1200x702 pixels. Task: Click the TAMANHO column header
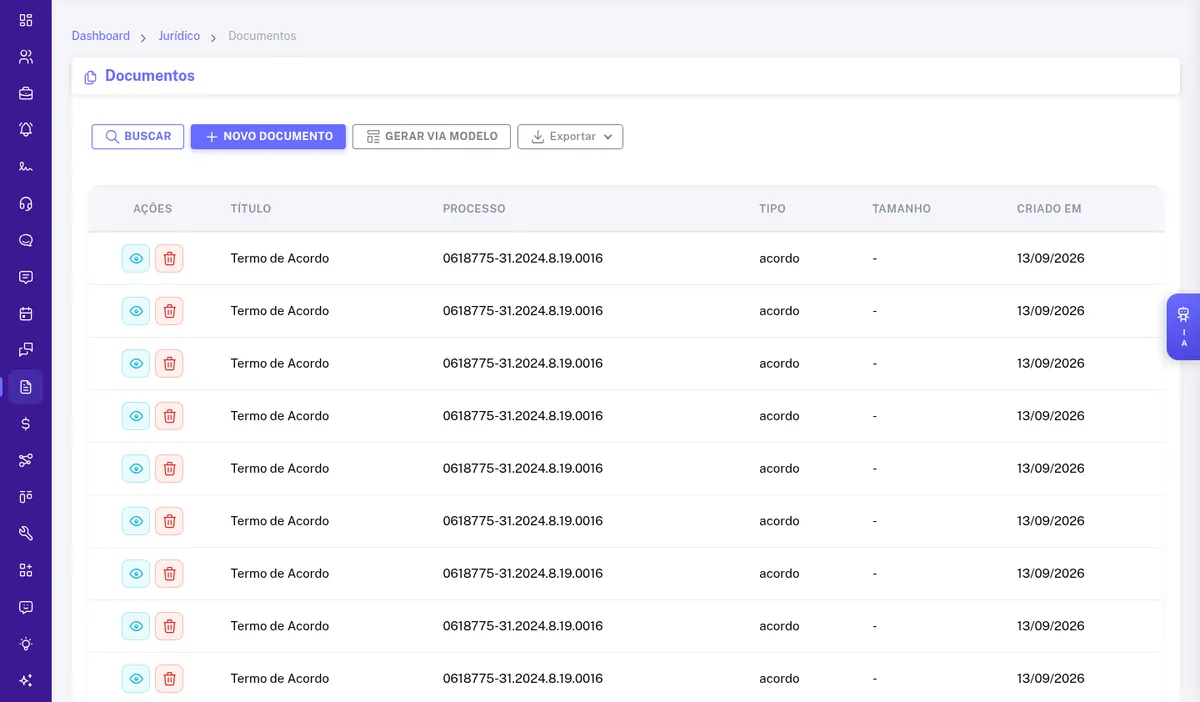(x=901, y=209)
